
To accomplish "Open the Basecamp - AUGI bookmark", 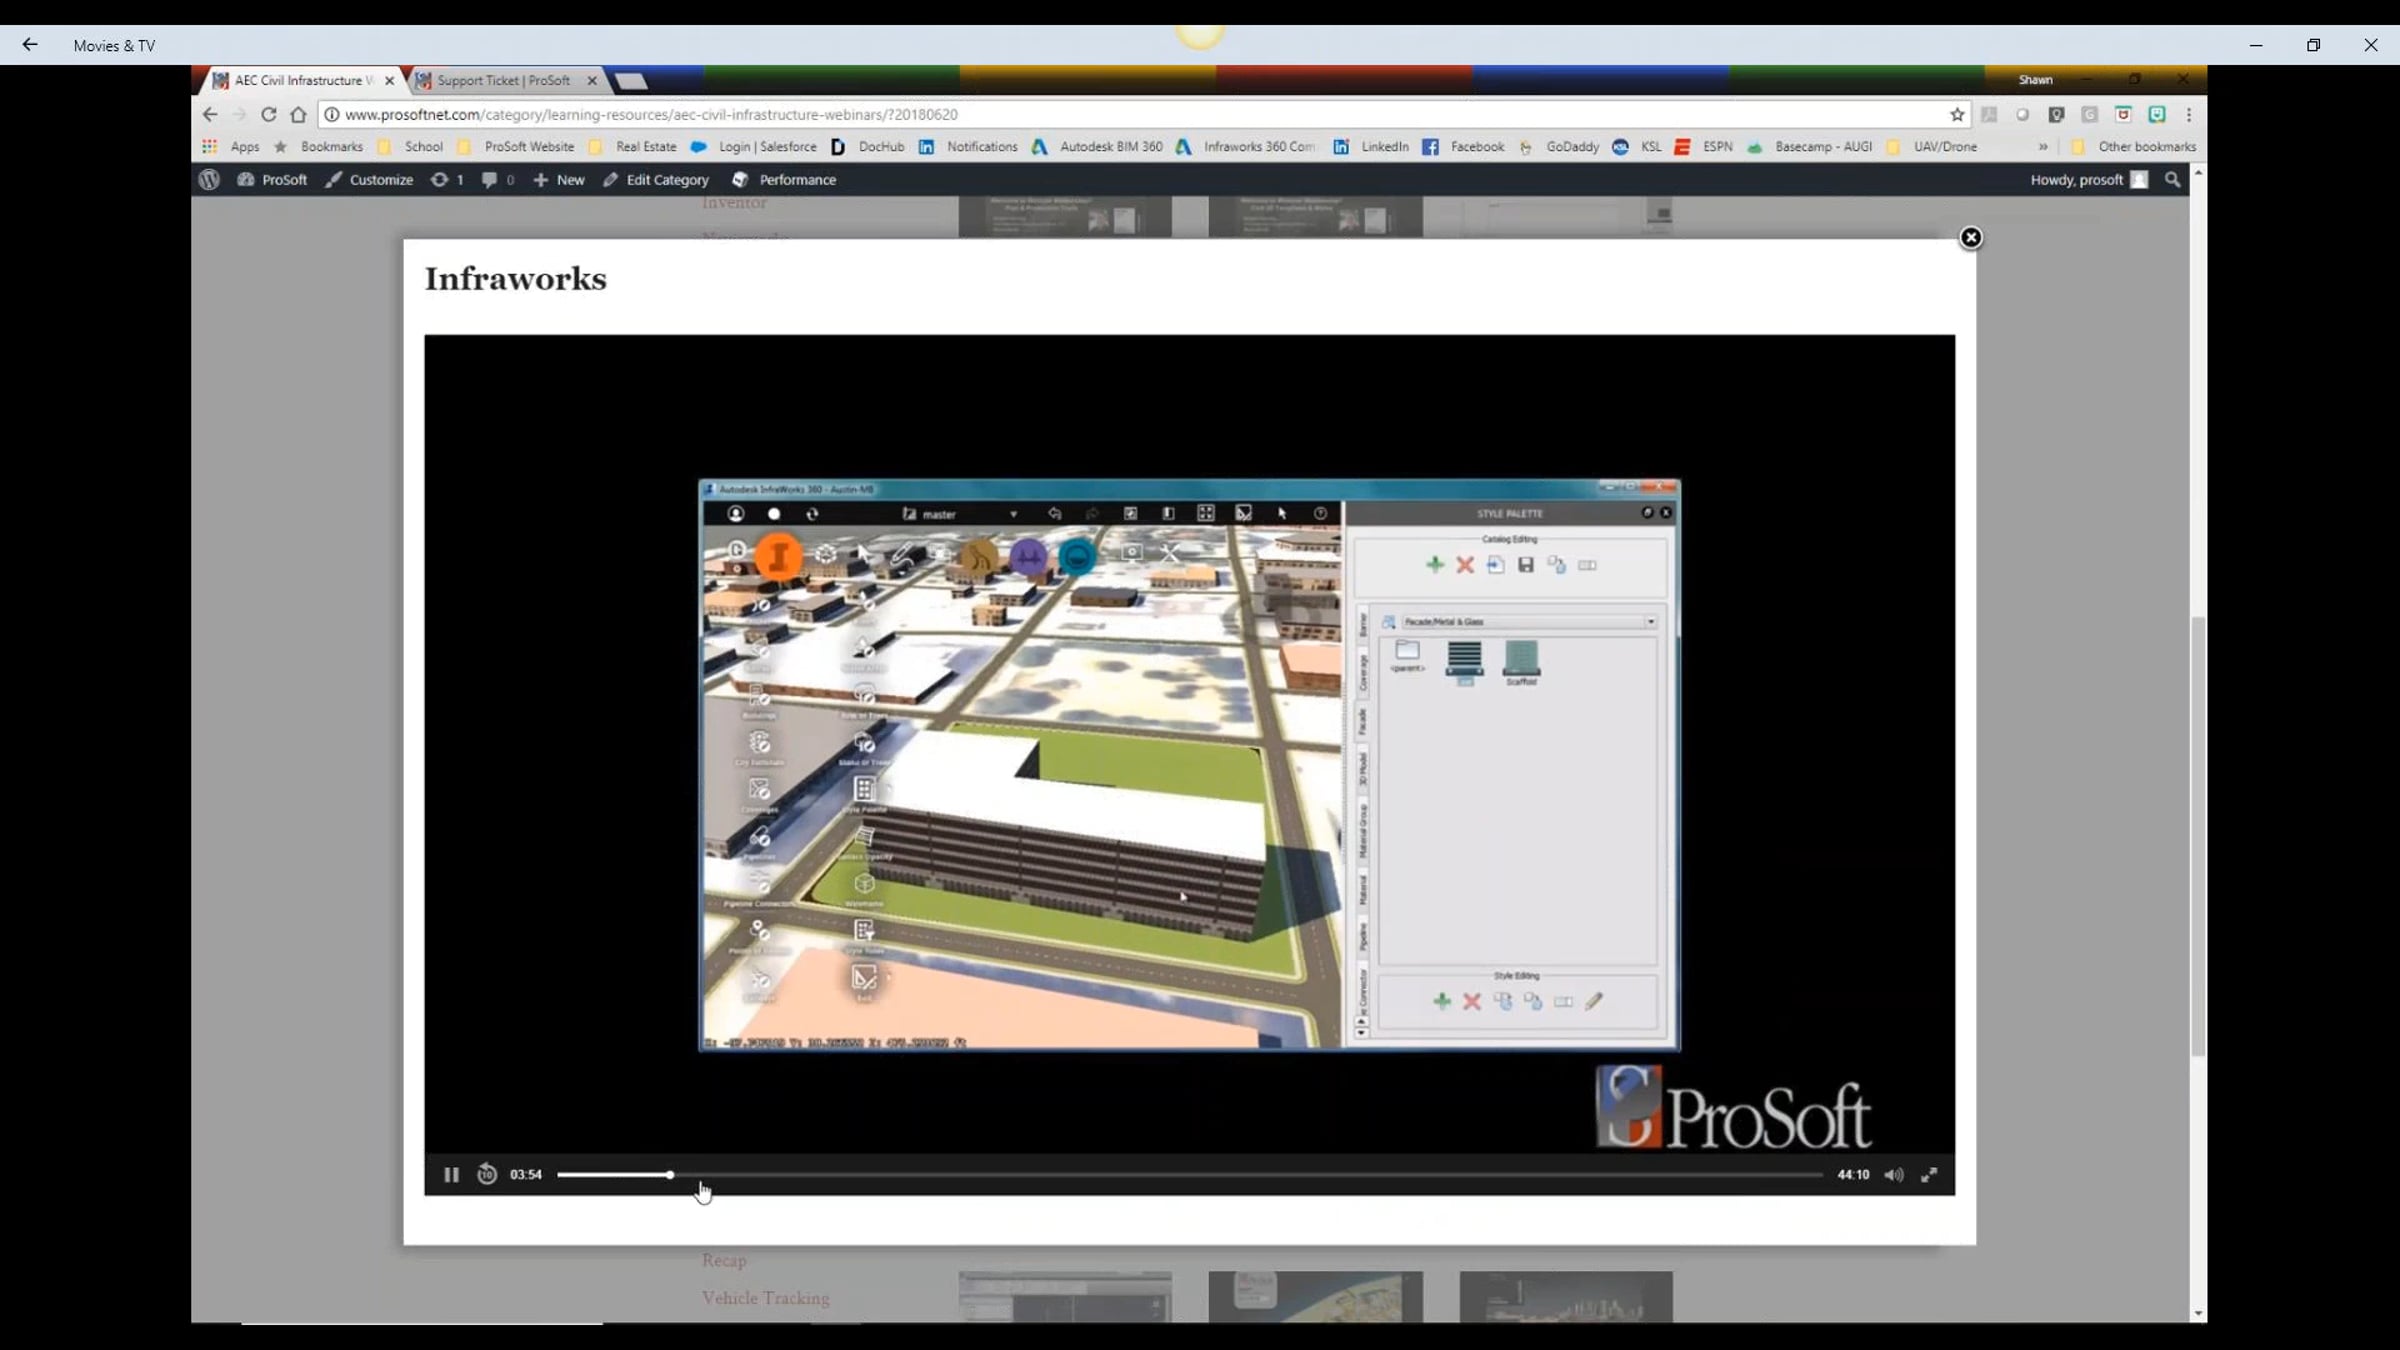I will coord(1810,146).
